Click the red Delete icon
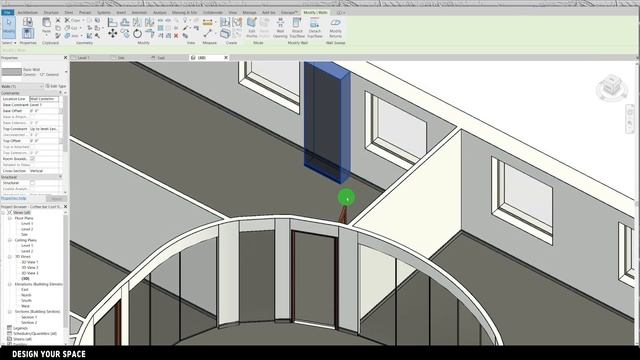This screenshot has width=640, height=360. tap(176, 36)
